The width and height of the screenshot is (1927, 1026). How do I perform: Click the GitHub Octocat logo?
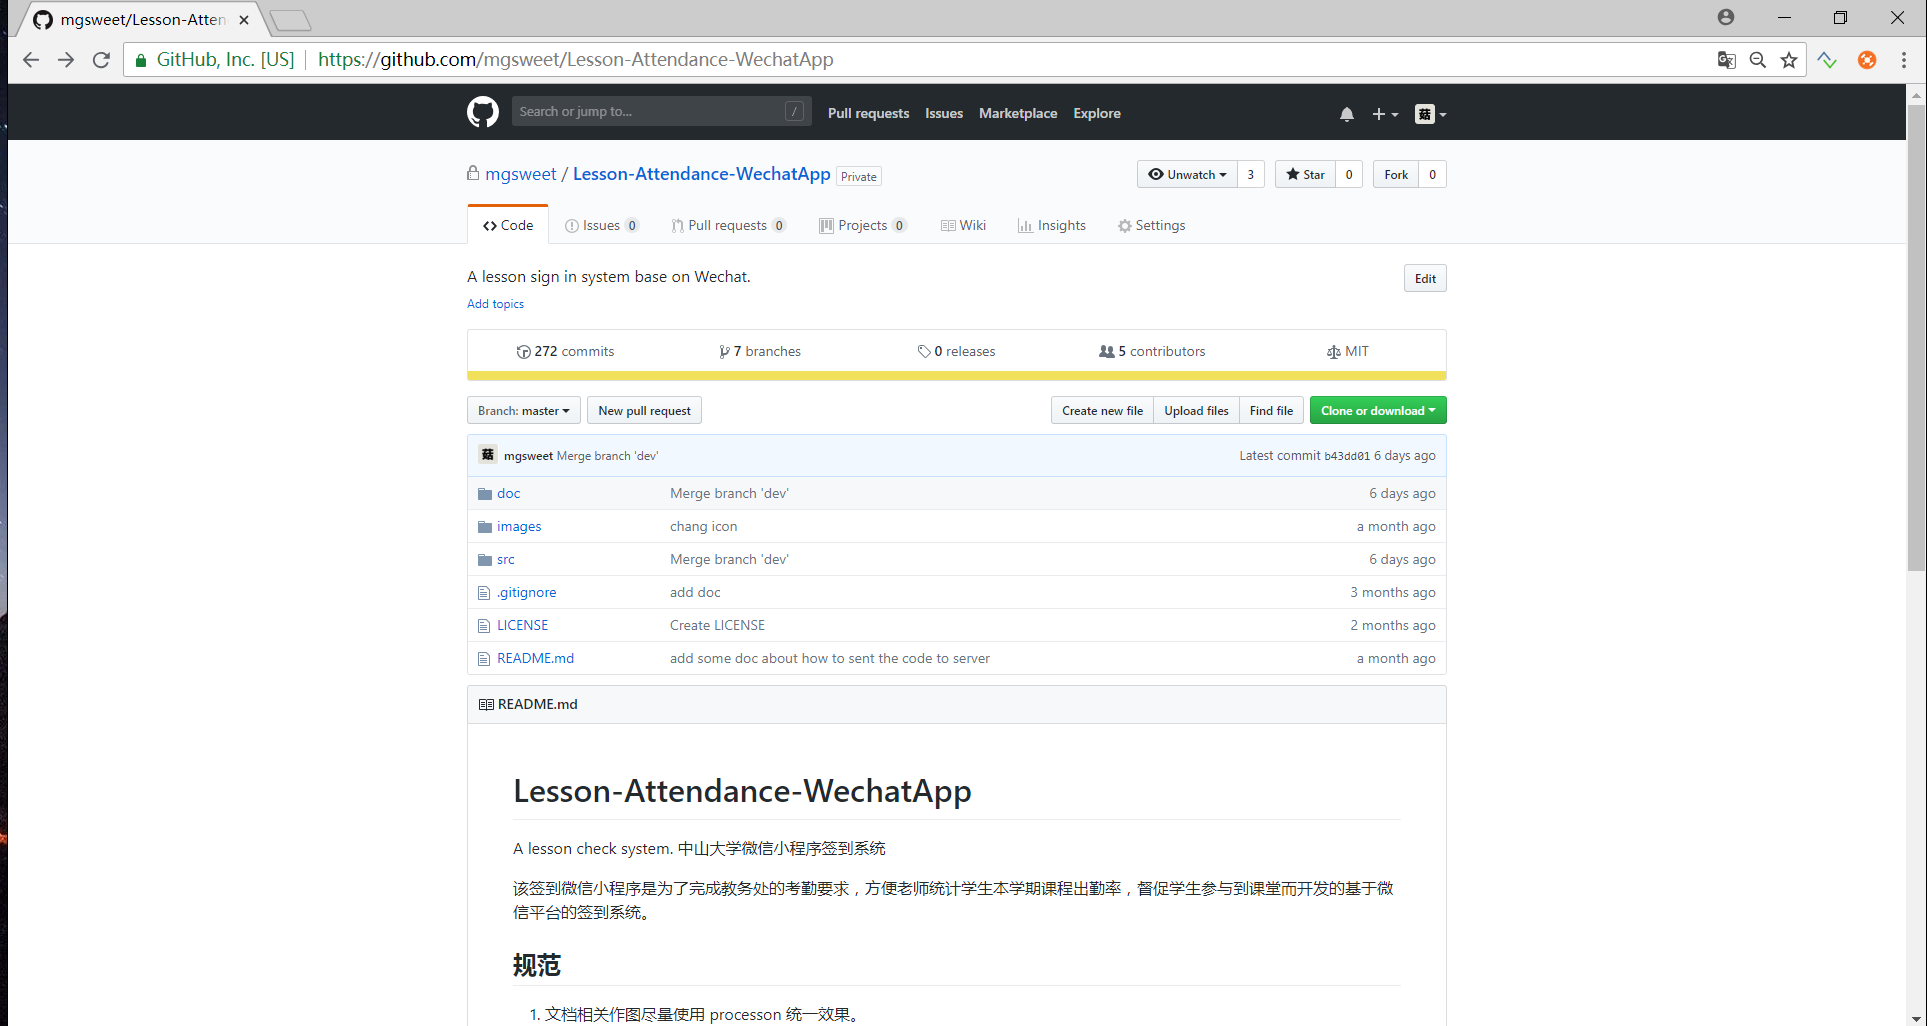[483, 112]
